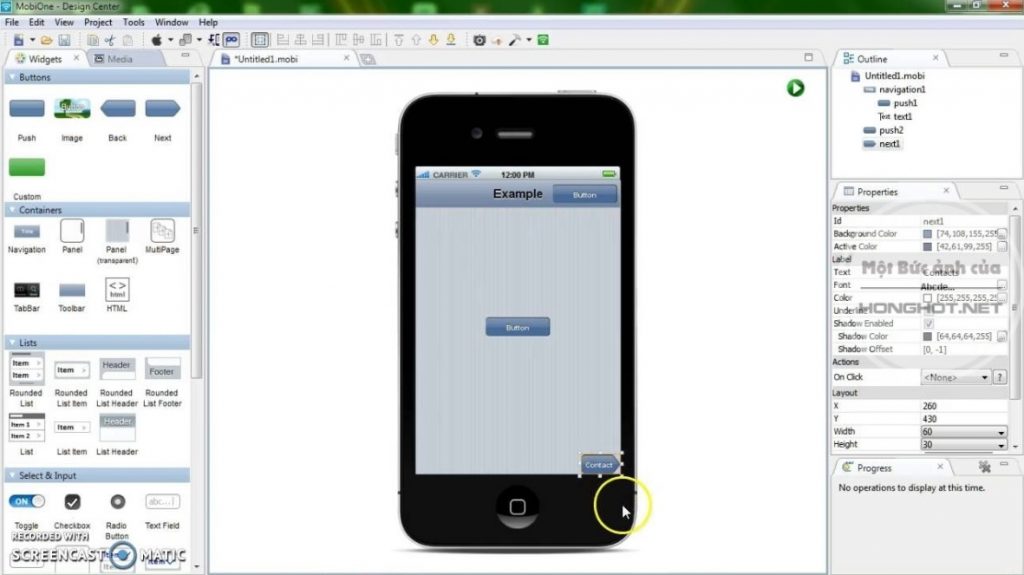
Task: Click the Cut scissors toolbar icon
Action: pos(110,41)
